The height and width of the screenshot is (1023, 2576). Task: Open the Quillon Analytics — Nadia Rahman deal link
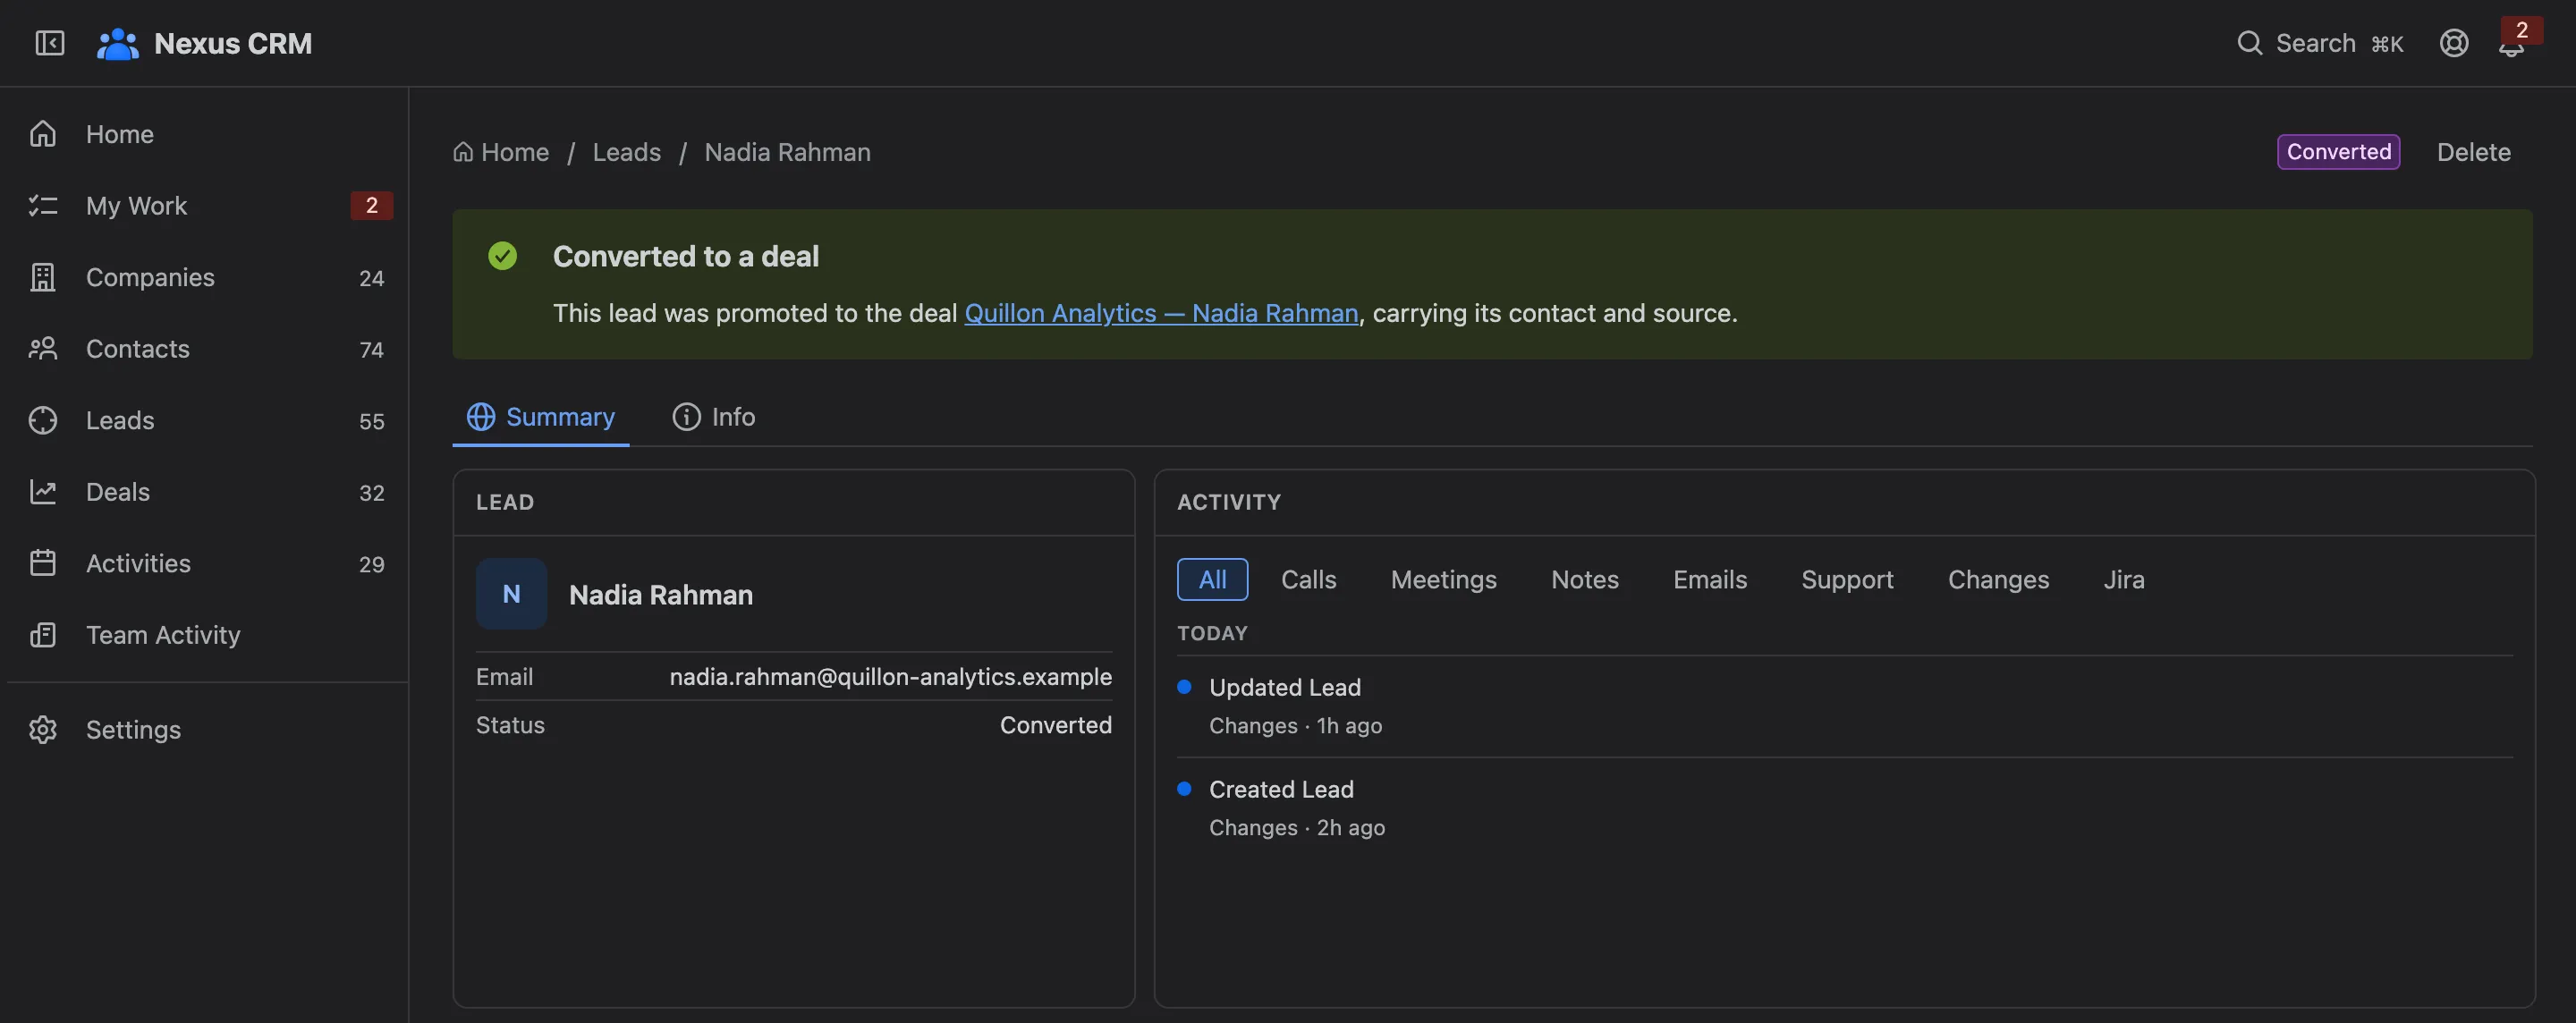[1161, 313]
